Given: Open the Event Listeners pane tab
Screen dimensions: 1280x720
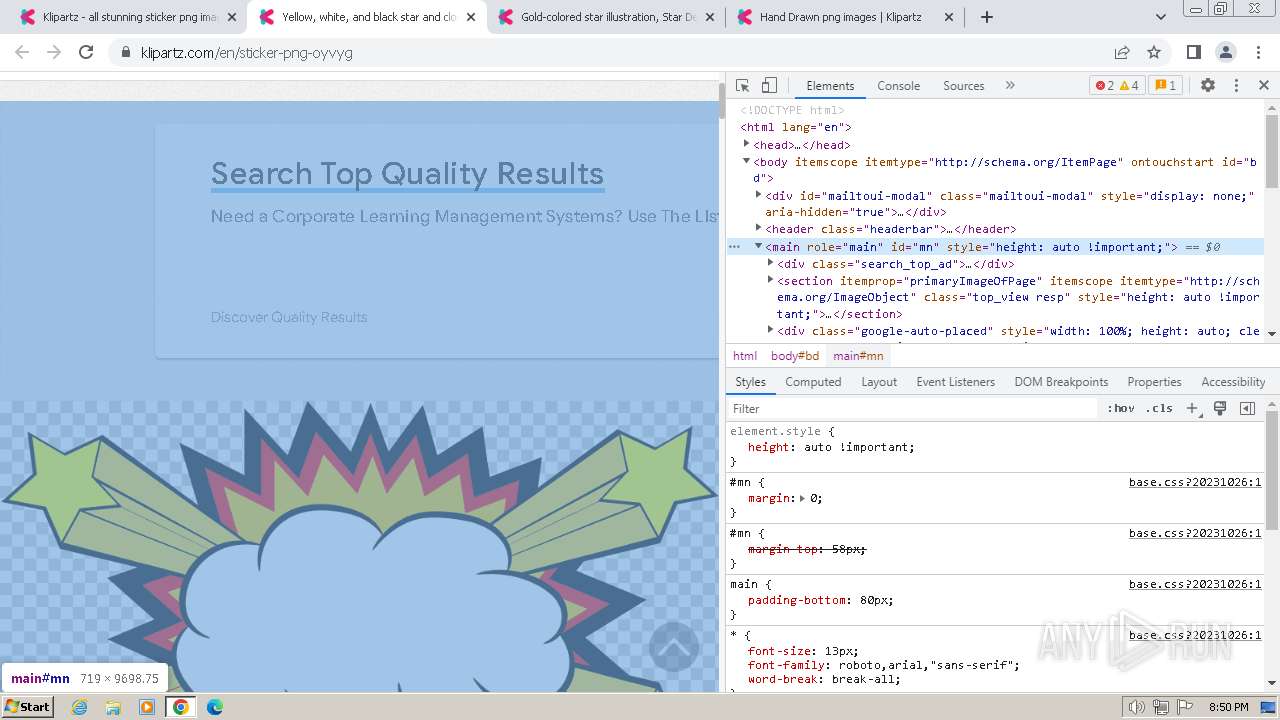Looking at the screenshot, I should point(955,382).
